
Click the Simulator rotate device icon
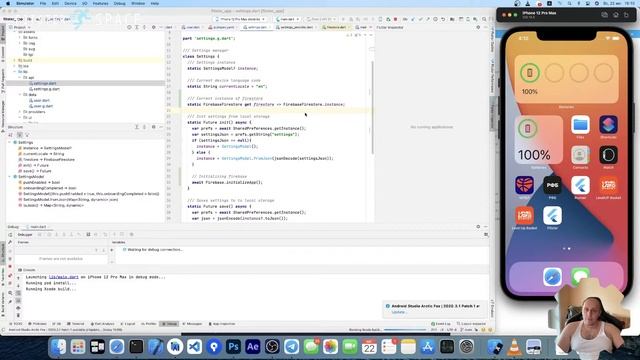point(627,15)
